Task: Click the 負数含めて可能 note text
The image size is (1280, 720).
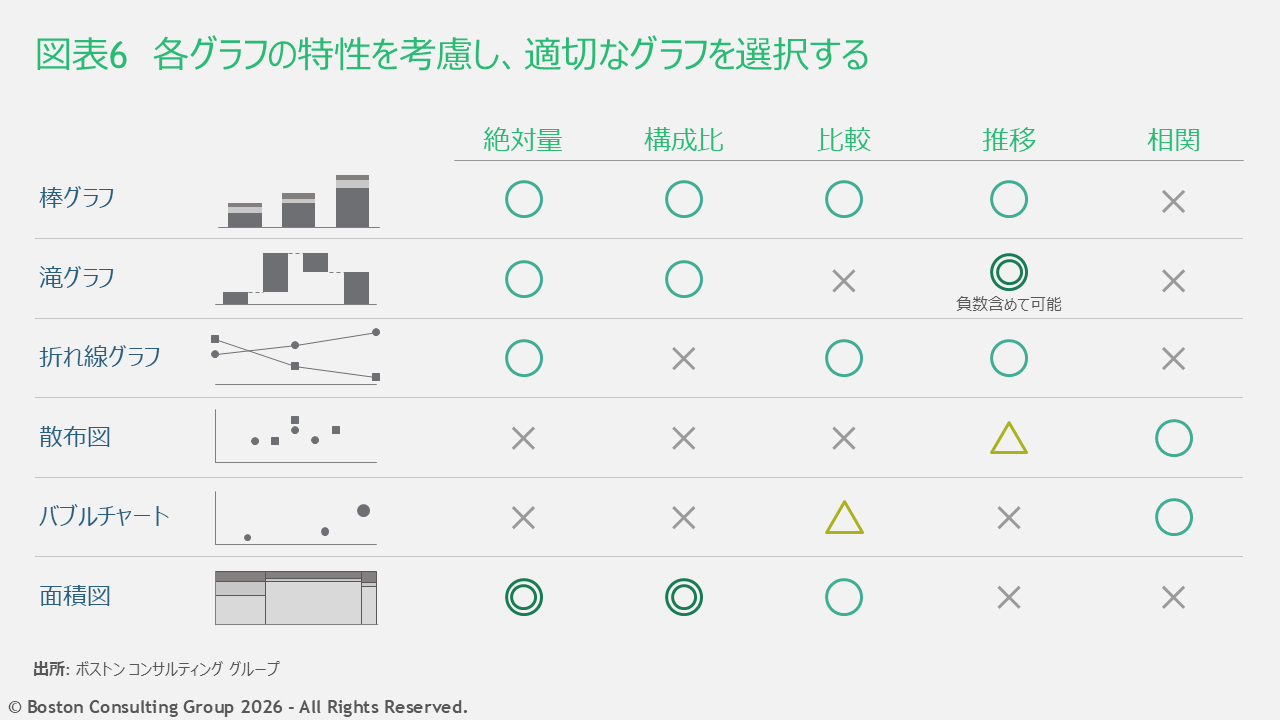Action: (x=1009, y=304)
